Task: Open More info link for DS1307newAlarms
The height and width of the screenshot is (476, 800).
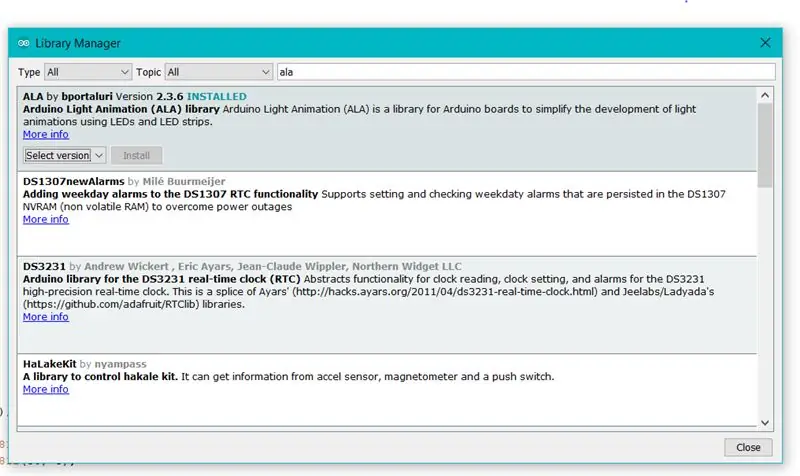Action: click(x=45, y=219)
